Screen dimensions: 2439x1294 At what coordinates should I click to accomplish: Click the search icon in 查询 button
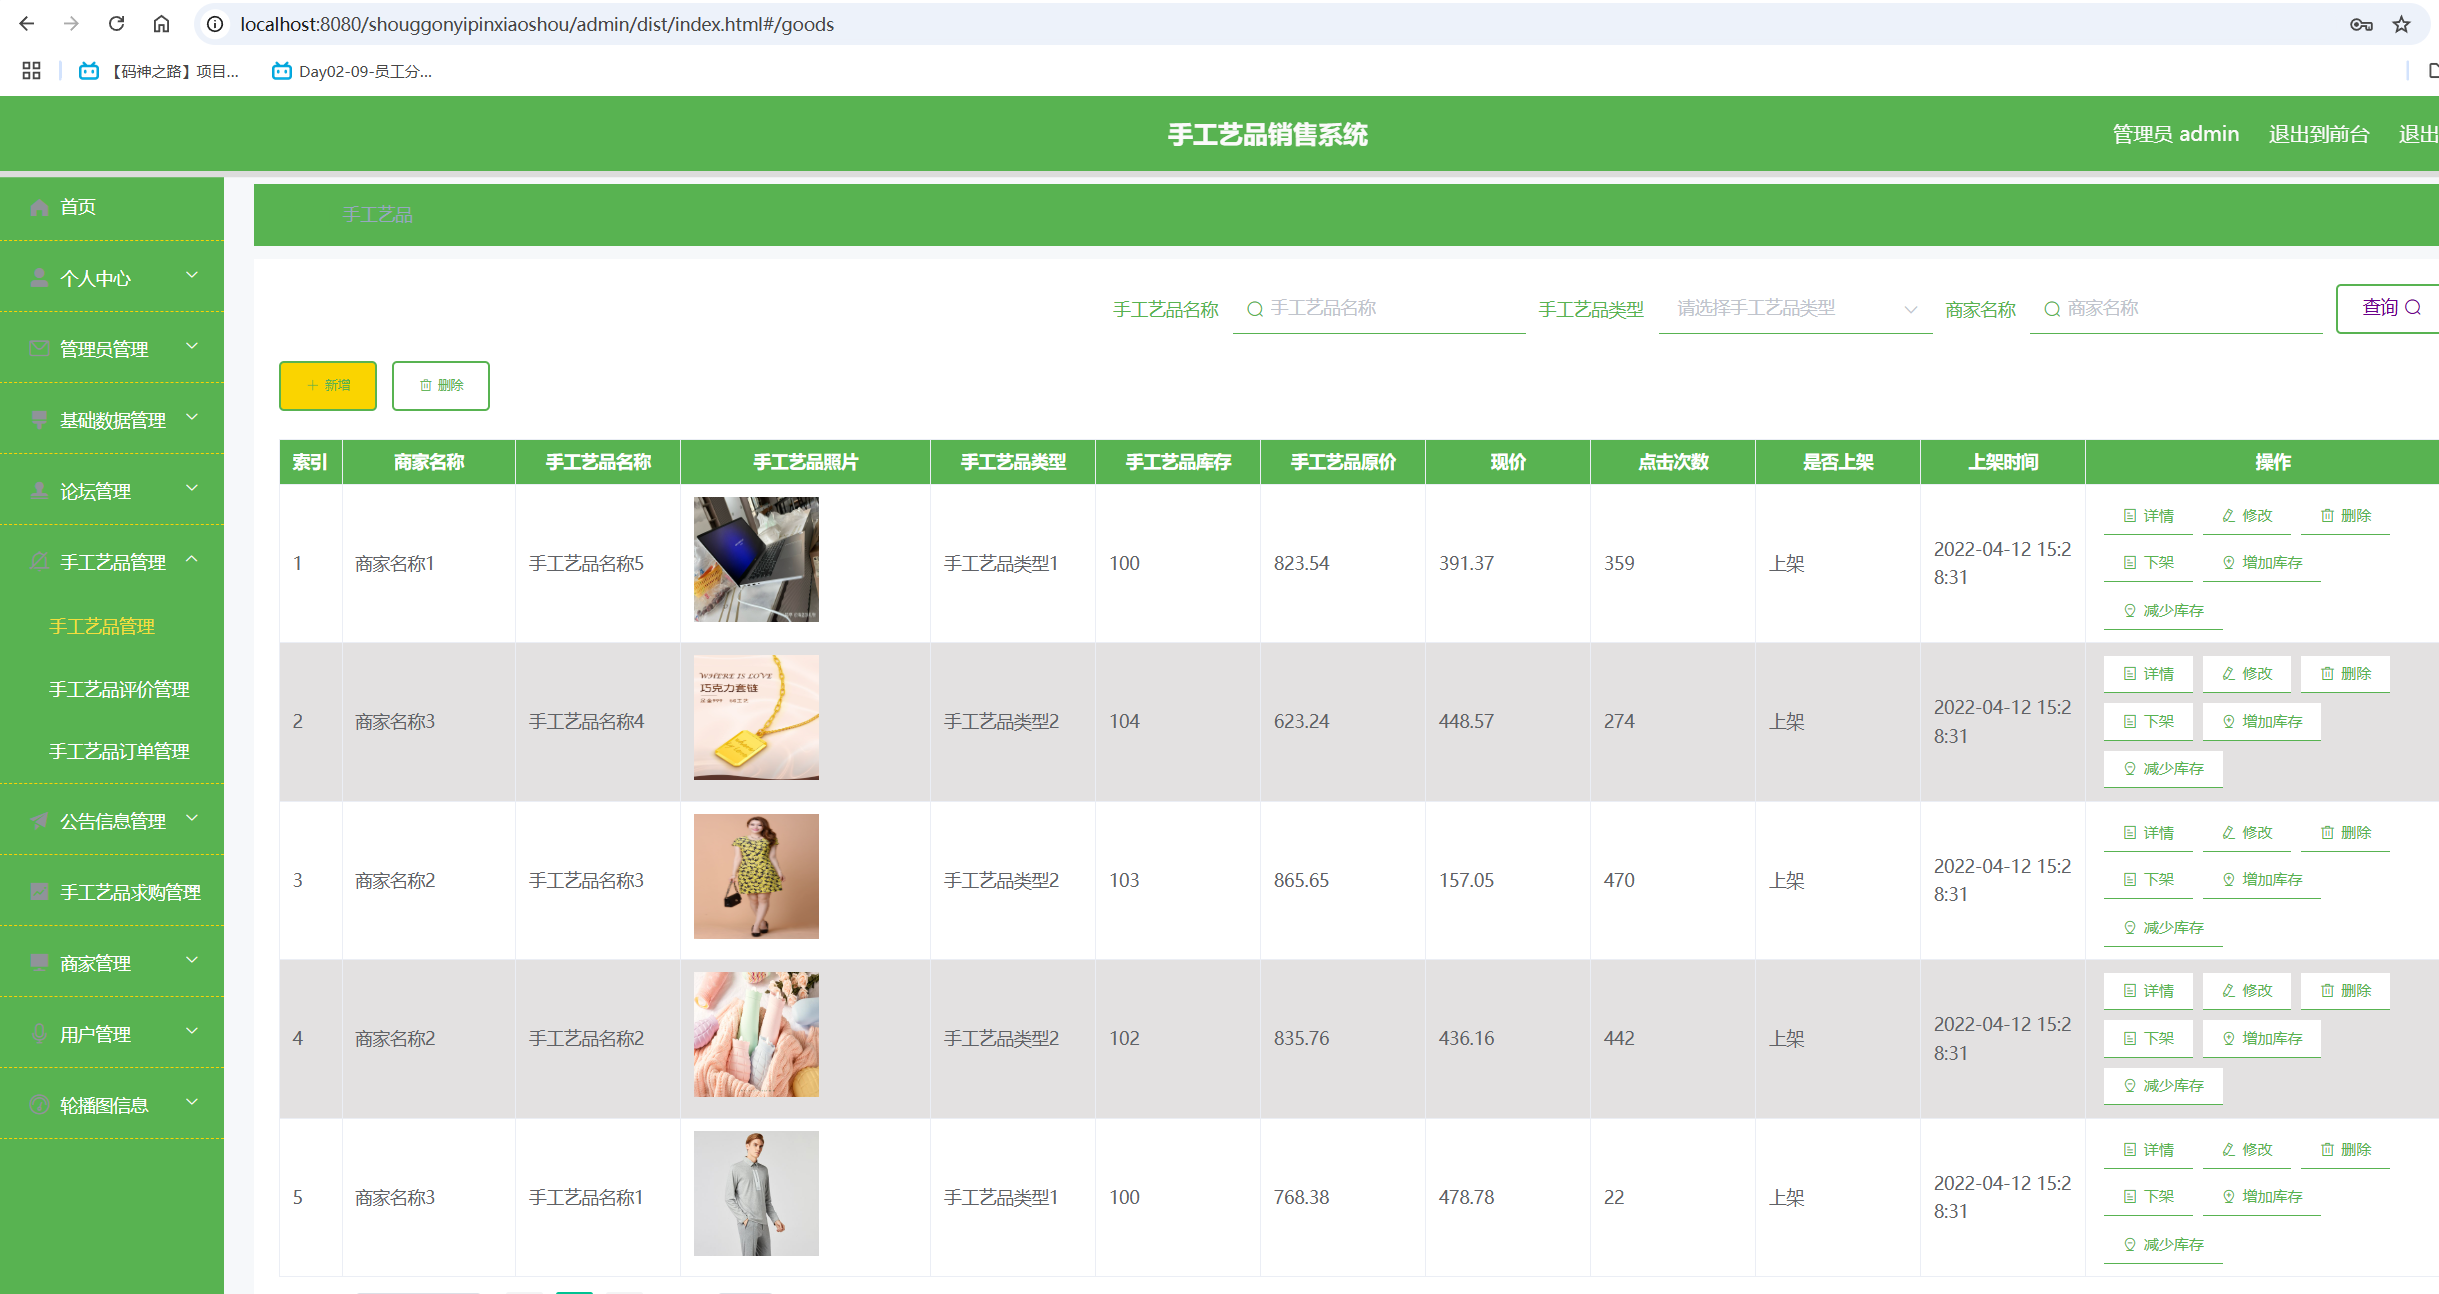coord(2413,308)
